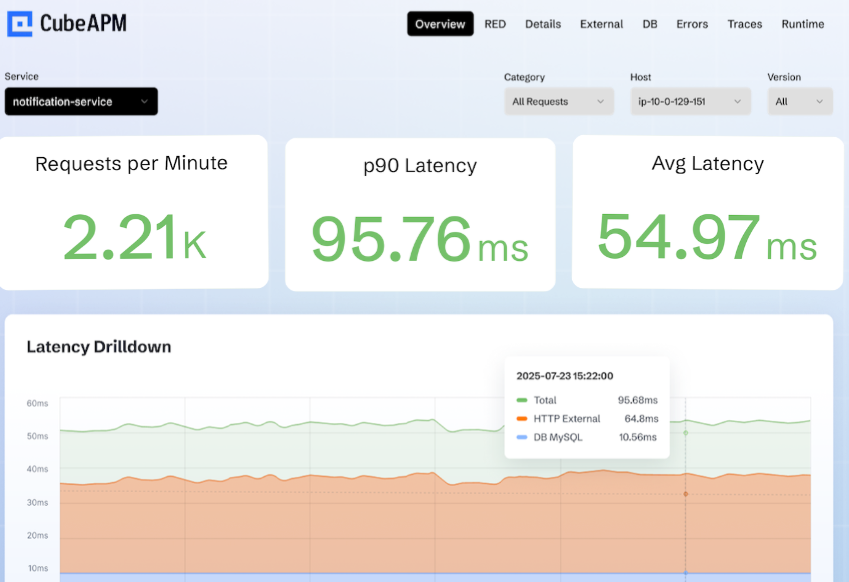Click the green data point on the hover line
849x582 pixels.
coord(685,433)
